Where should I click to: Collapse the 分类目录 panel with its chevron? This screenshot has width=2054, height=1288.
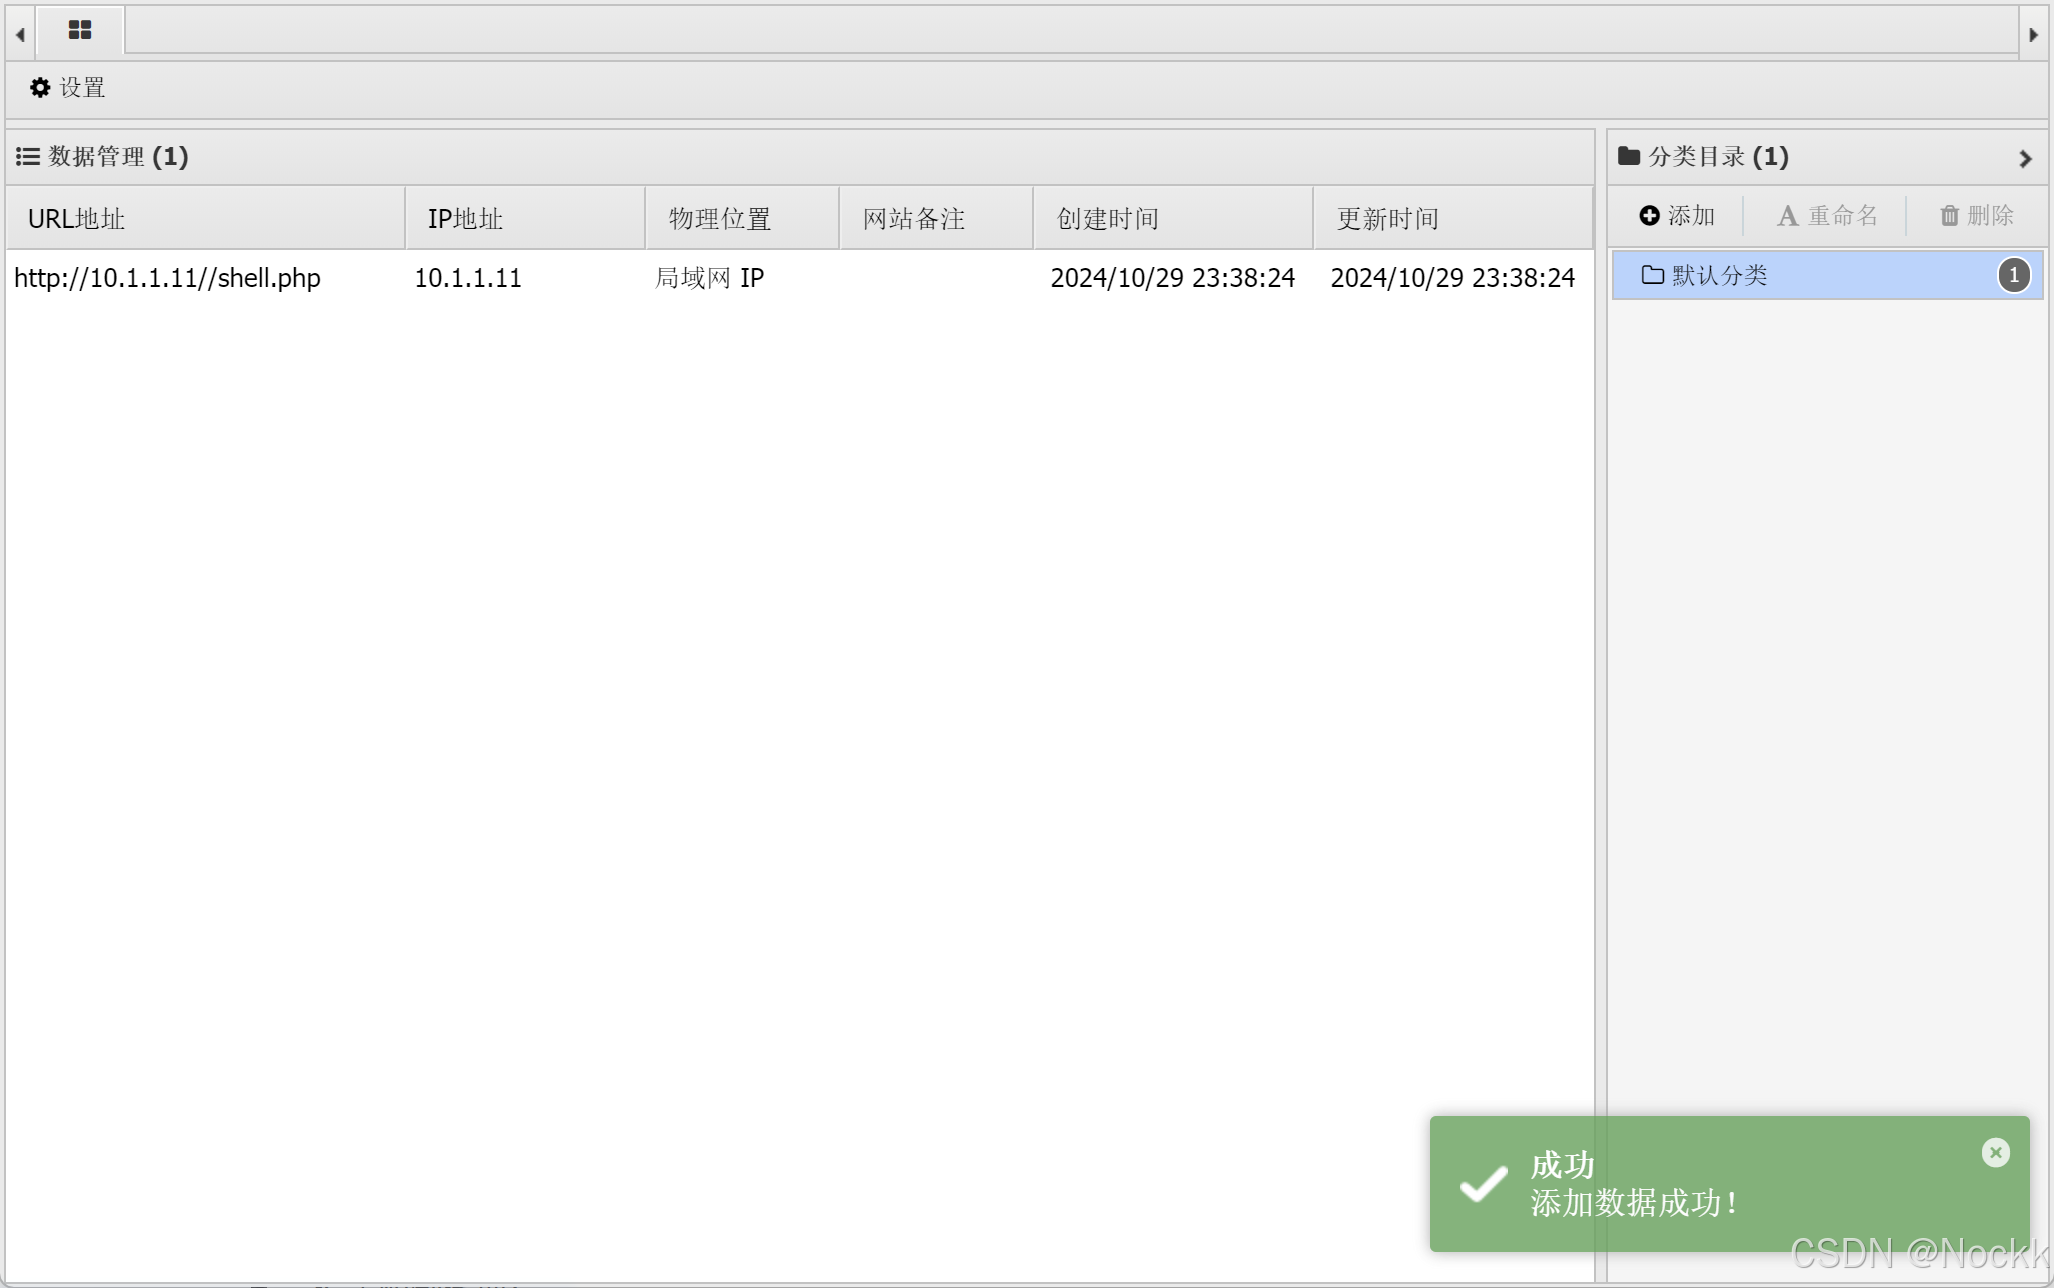2027,158
